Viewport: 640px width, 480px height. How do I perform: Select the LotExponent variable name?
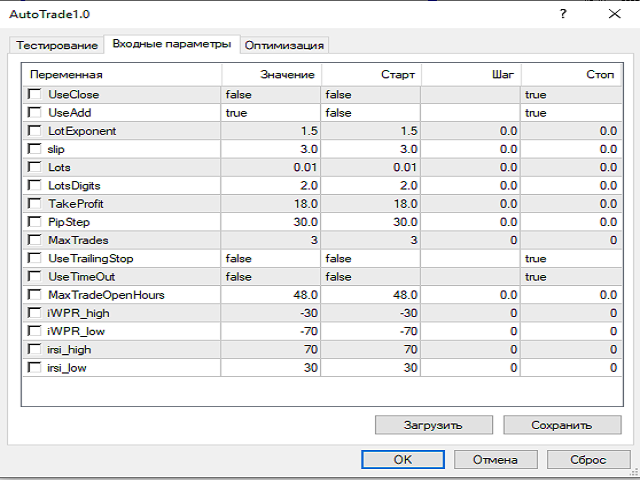point(82,131)
